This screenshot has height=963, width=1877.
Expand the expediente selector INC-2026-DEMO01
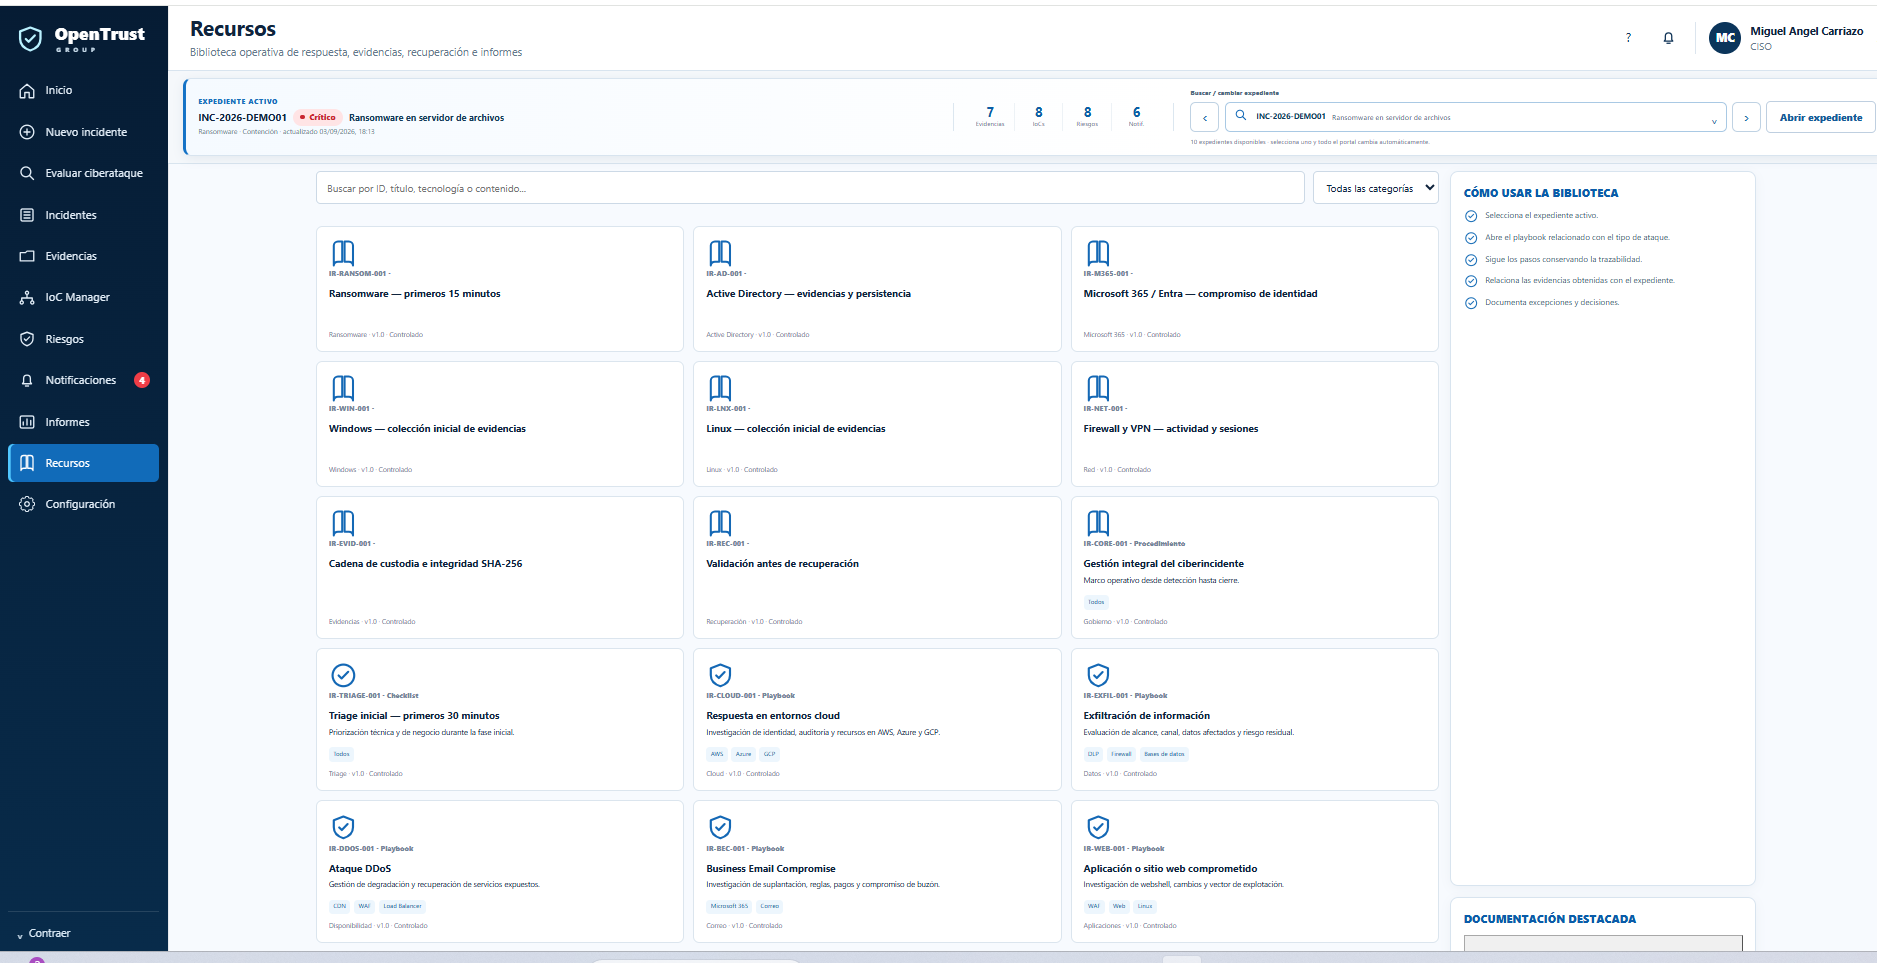(x=1476, y=117)
